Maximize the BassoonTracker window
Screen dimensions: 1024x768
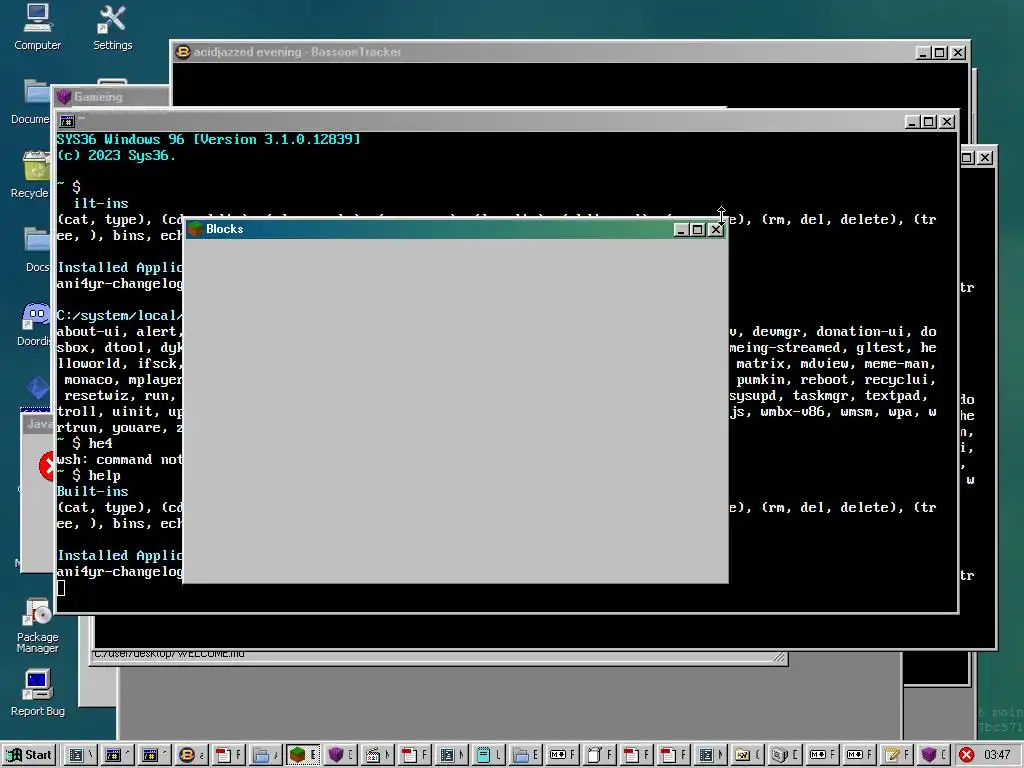coord(940,52)
